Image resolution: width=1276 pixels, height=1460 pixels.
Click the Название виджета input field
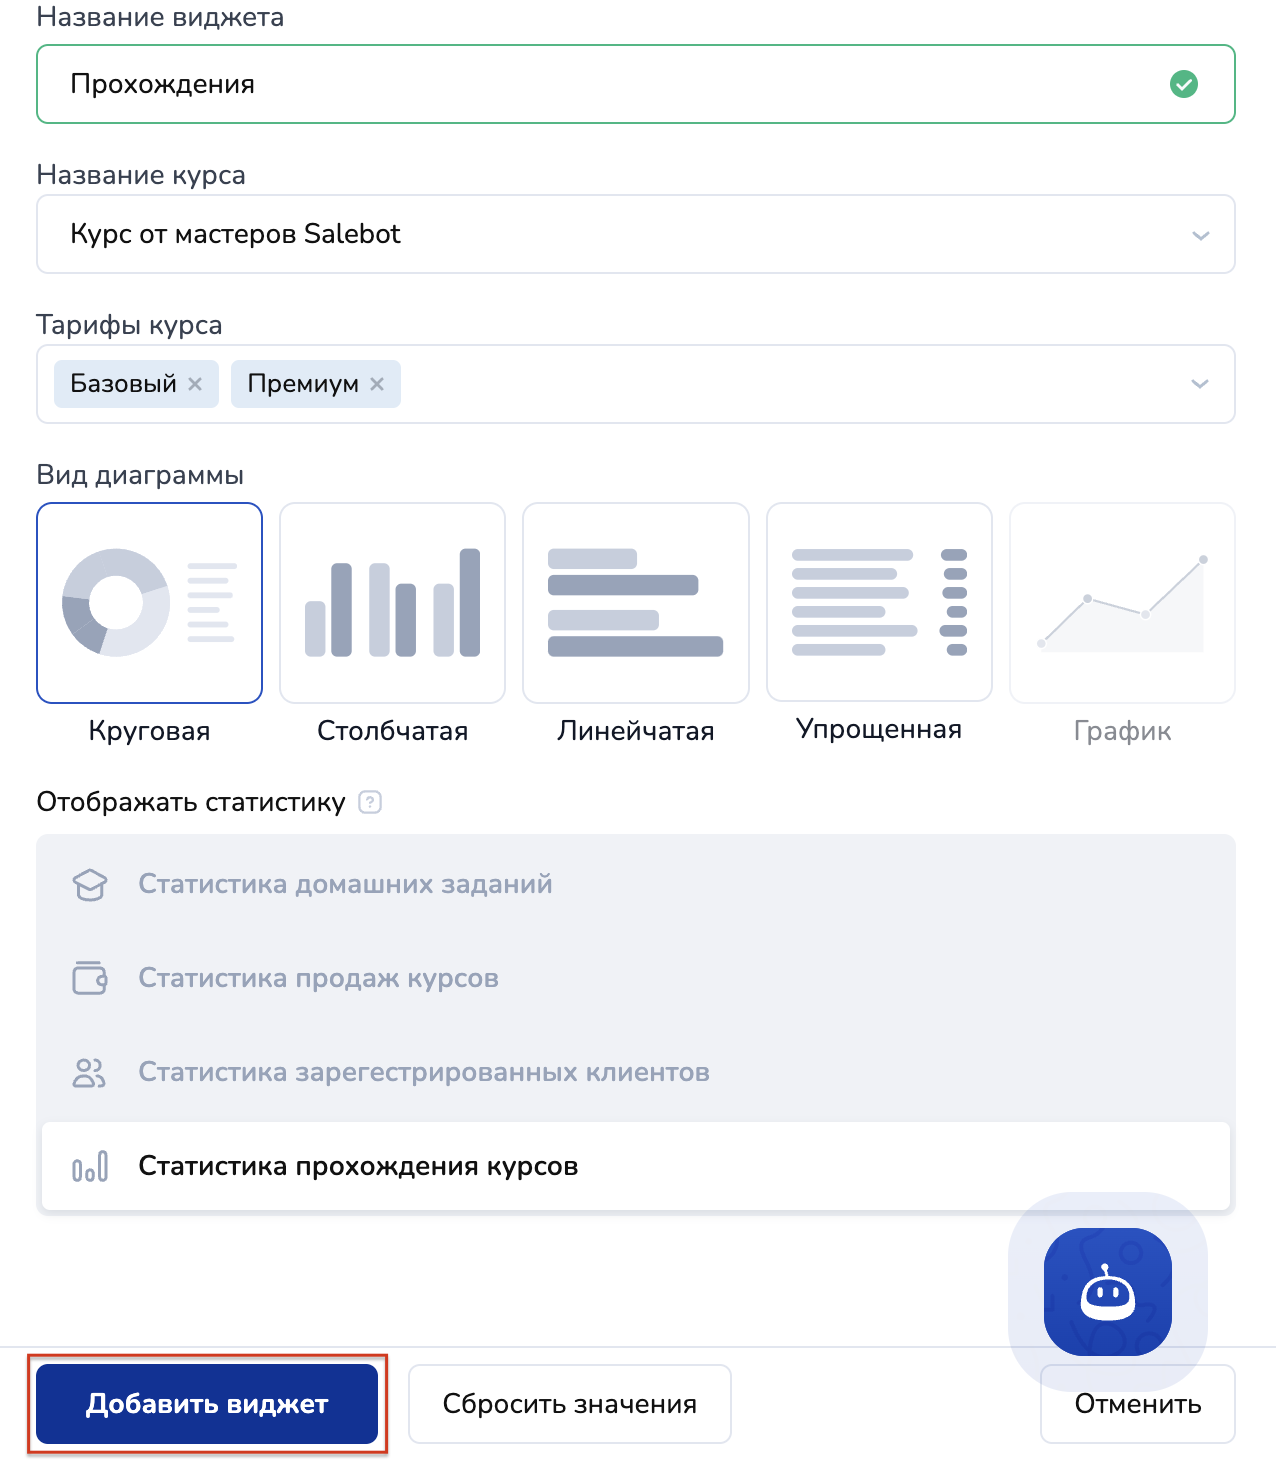[600, 84]
